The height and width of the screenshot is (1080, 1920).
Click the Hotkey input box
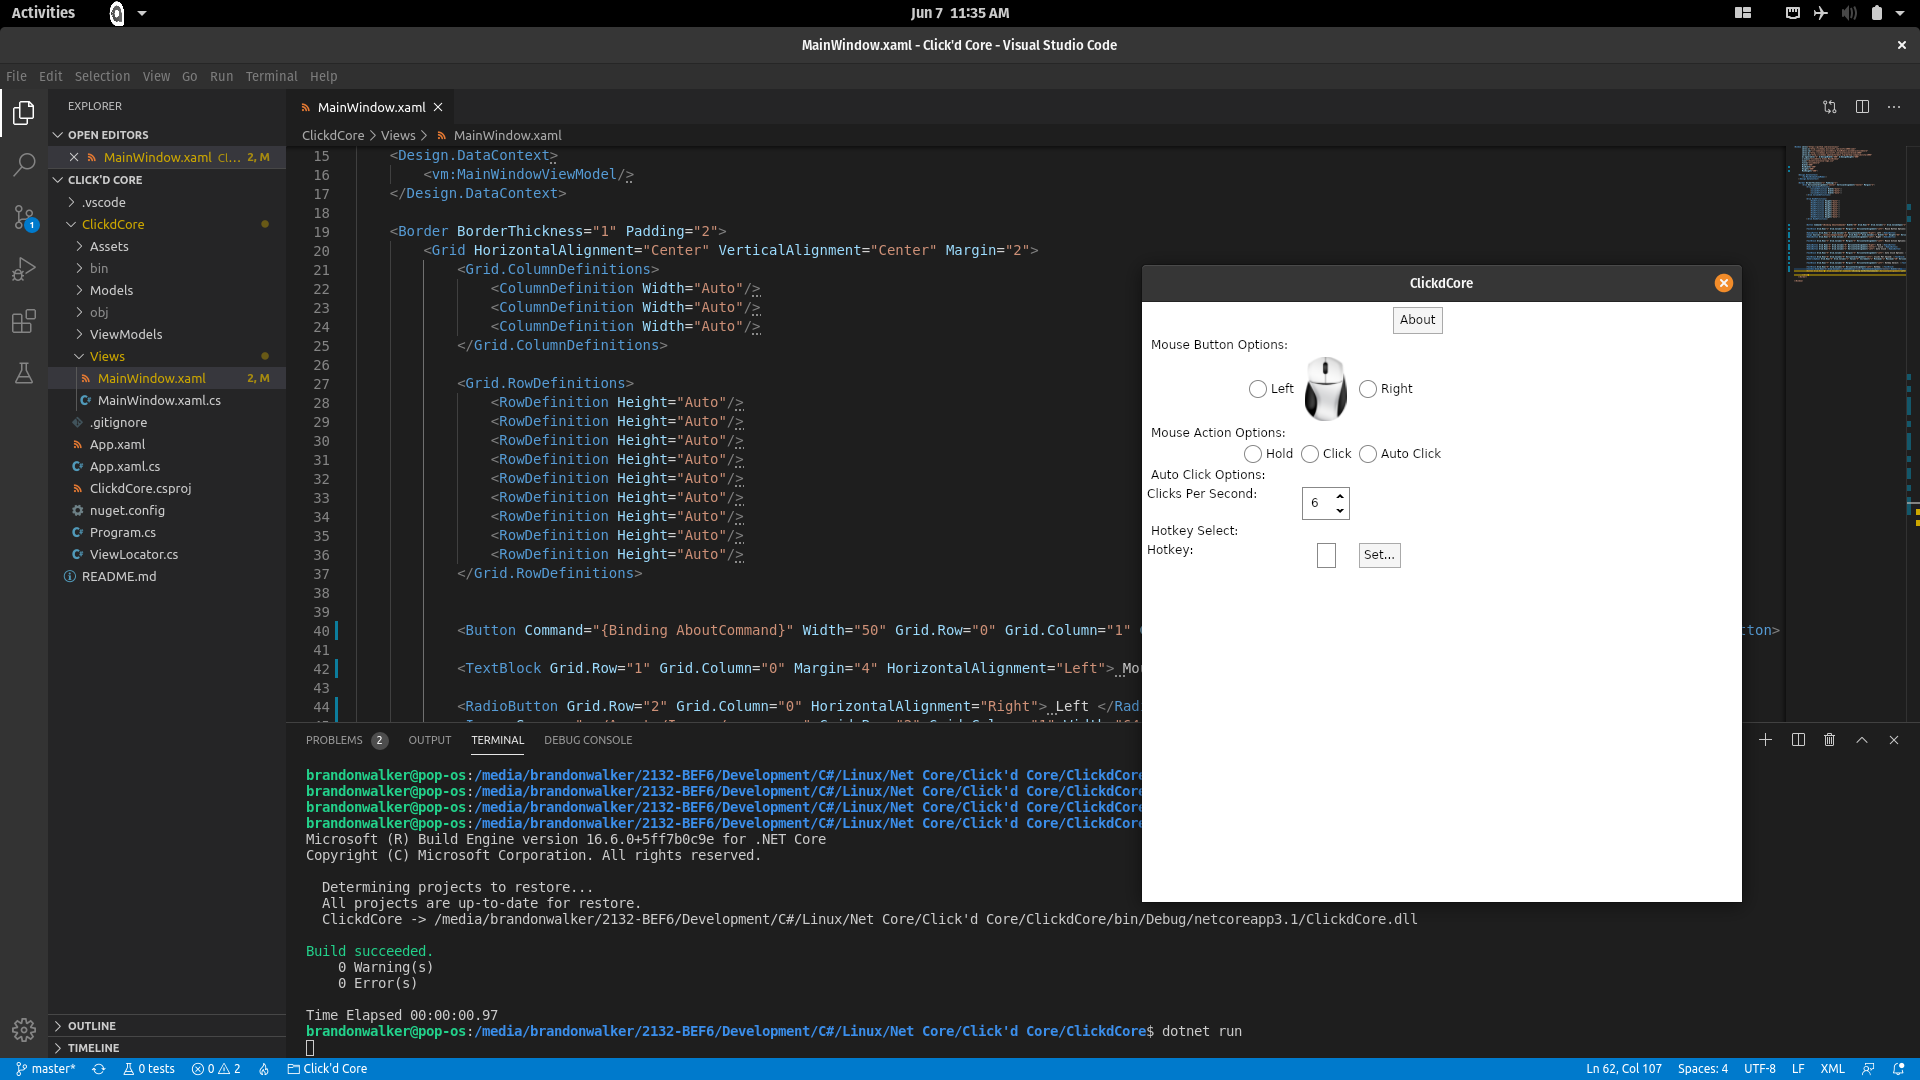[1326, 555]
